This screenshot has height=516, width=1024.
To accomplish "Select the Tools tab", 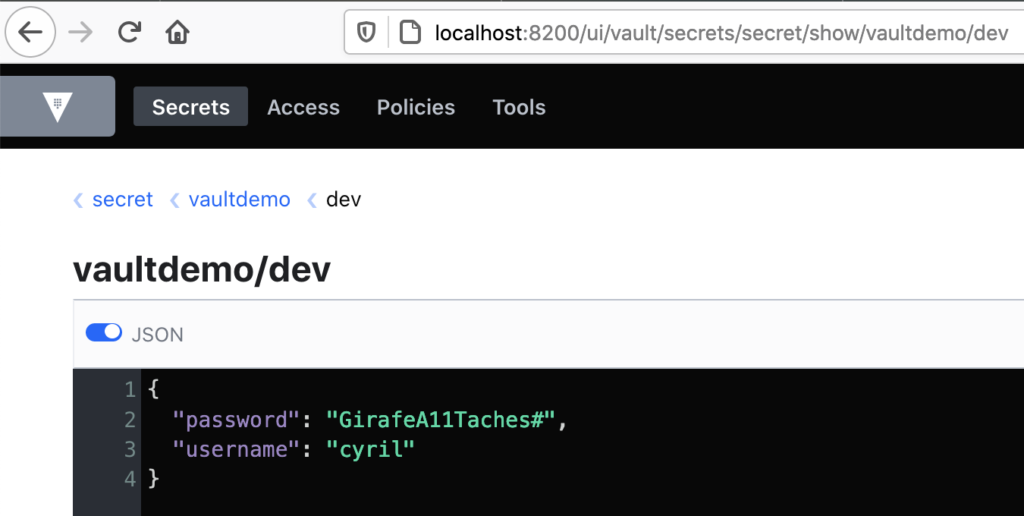I will tap(519, 107).
